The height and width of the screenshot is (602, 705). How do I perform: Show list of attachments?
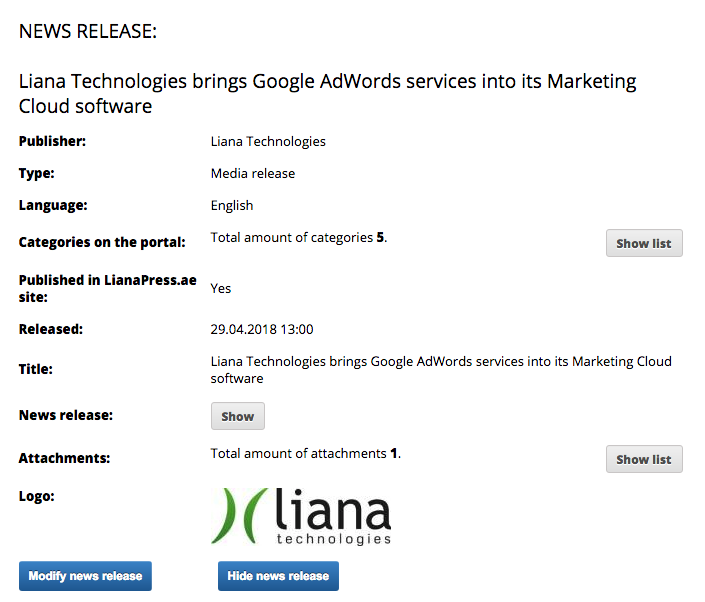[x=643, y=459]
